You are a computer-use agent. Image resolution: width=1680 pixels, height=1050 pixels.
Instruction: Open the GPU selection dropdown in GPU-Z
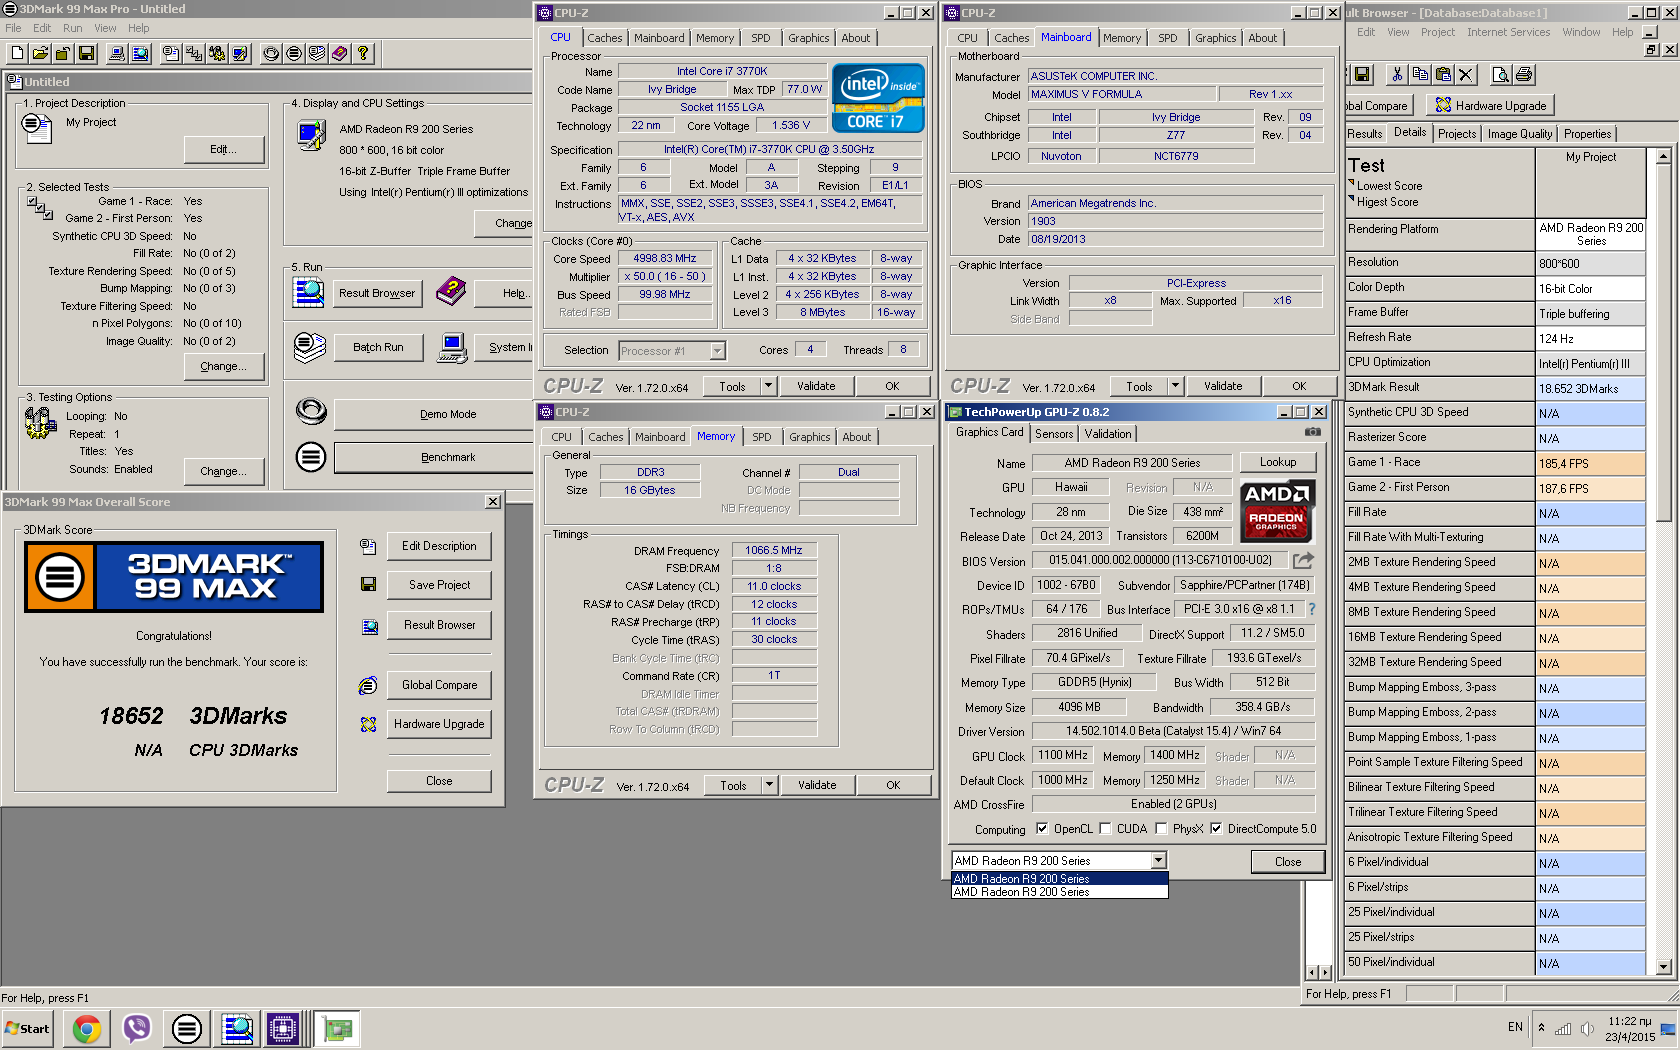click(x=1158, y=860)
